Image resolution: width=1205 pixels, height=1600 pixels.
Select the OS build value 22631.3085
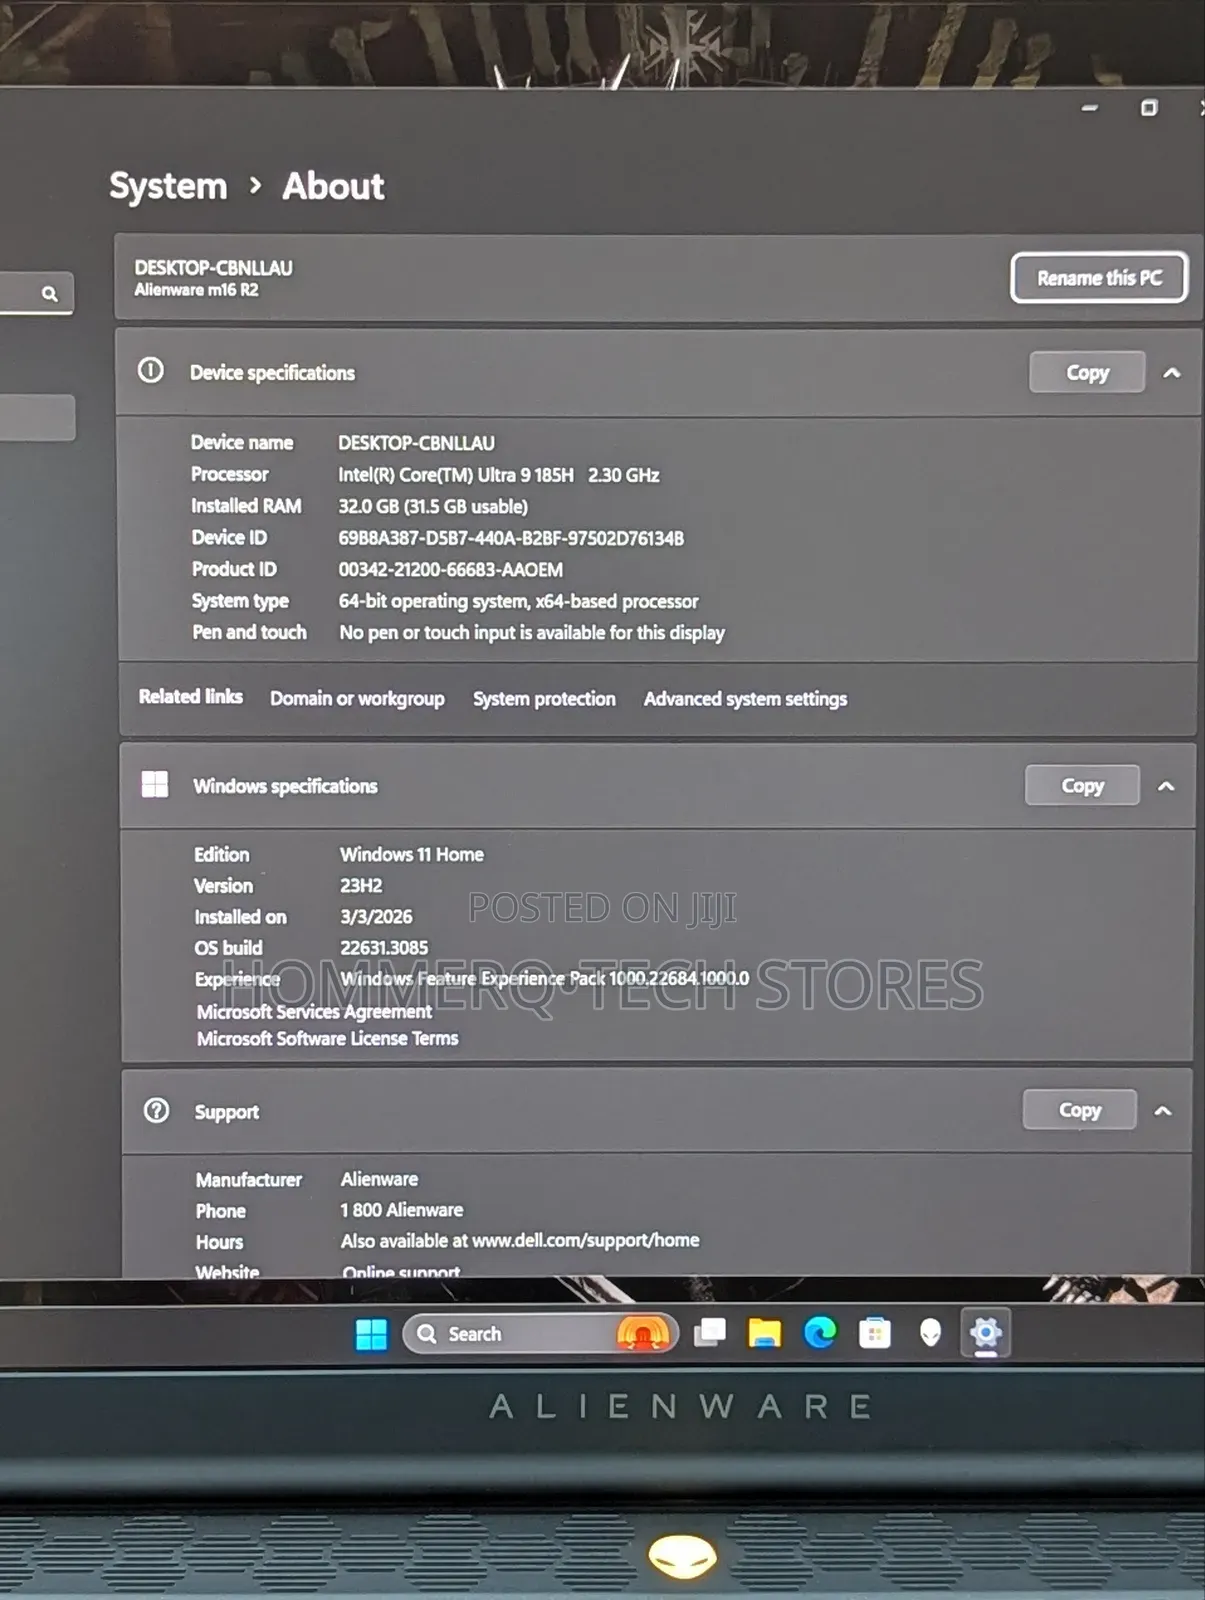(384, 947)
